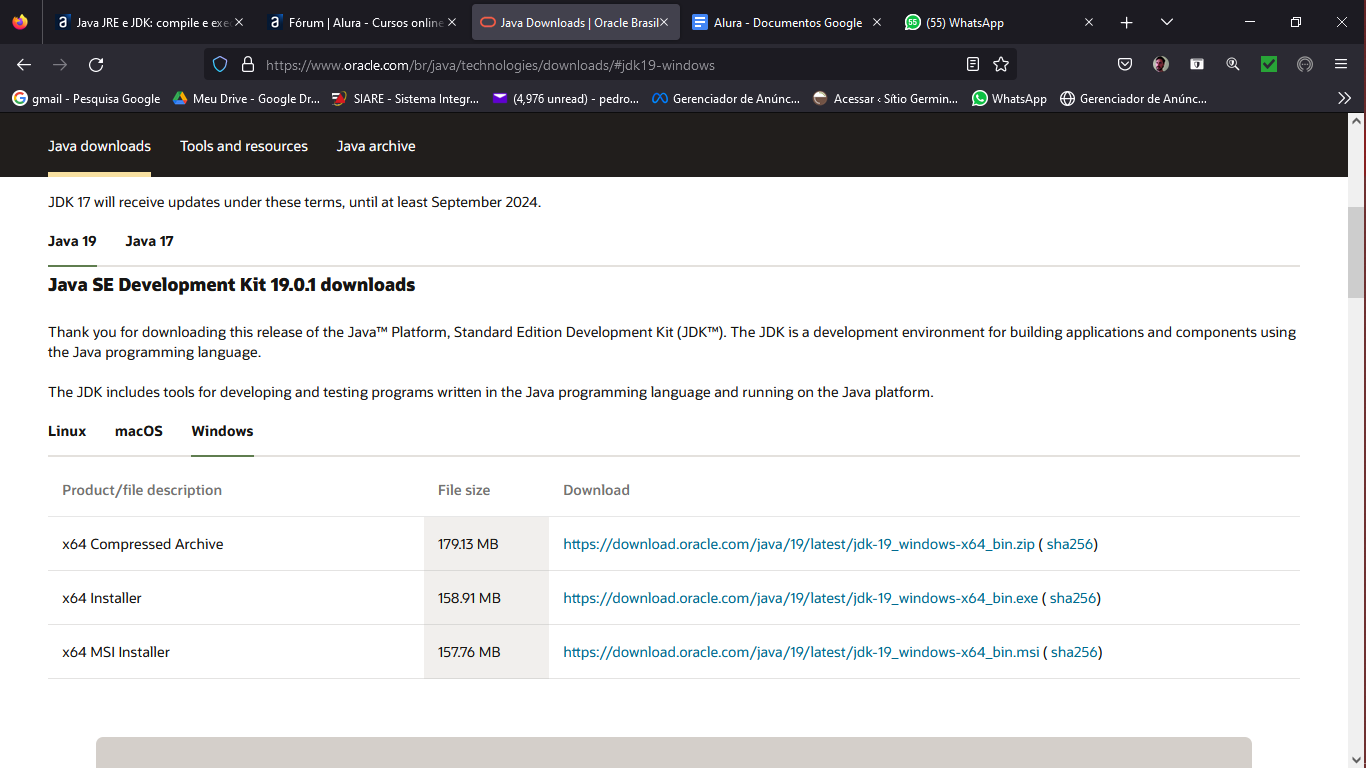The image size is (1366, 768).
Task: Open Firefox View button
Action: click(20, 22)
